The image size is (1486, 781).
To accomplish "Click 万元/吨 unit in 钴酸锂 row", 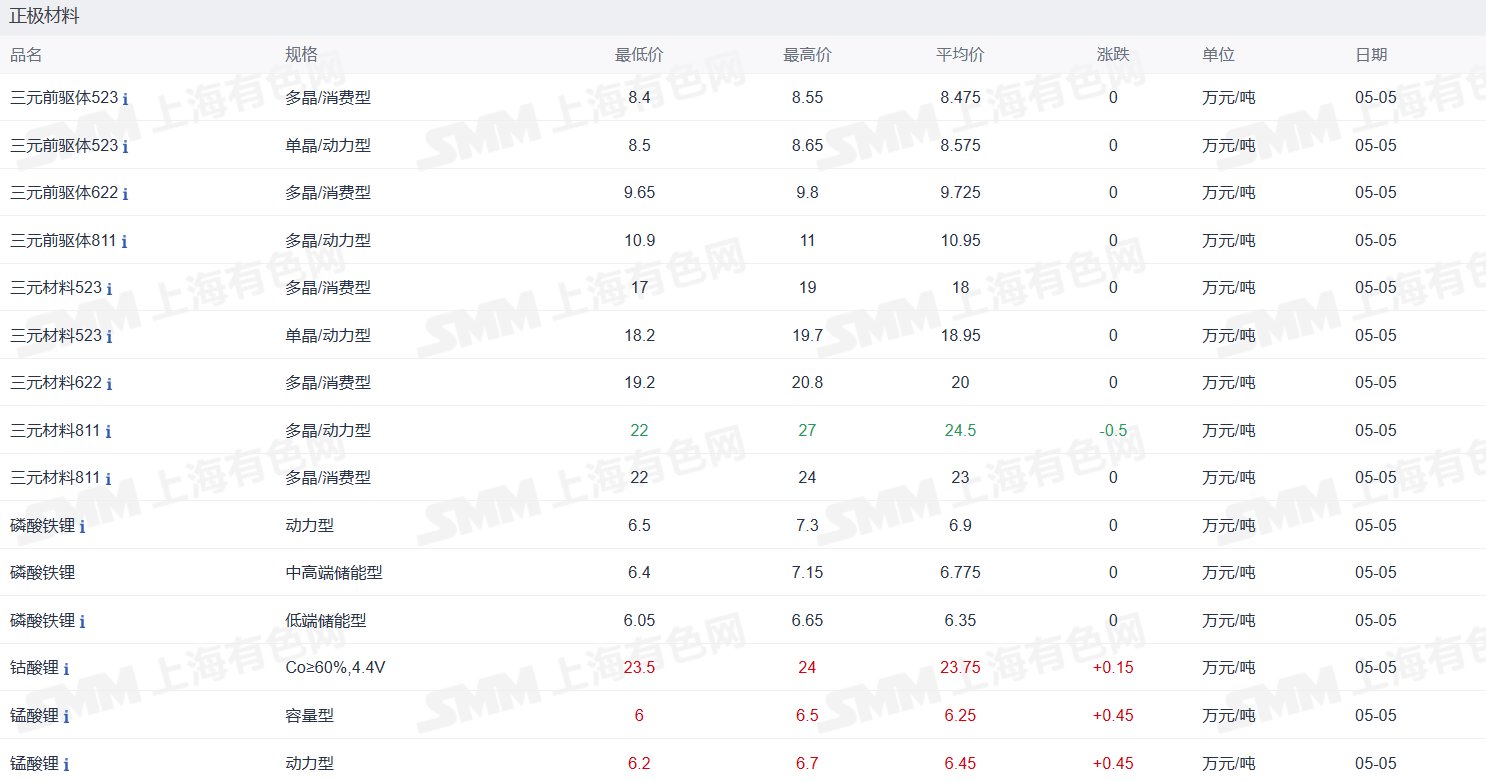I will click(x=1228, y=668).
